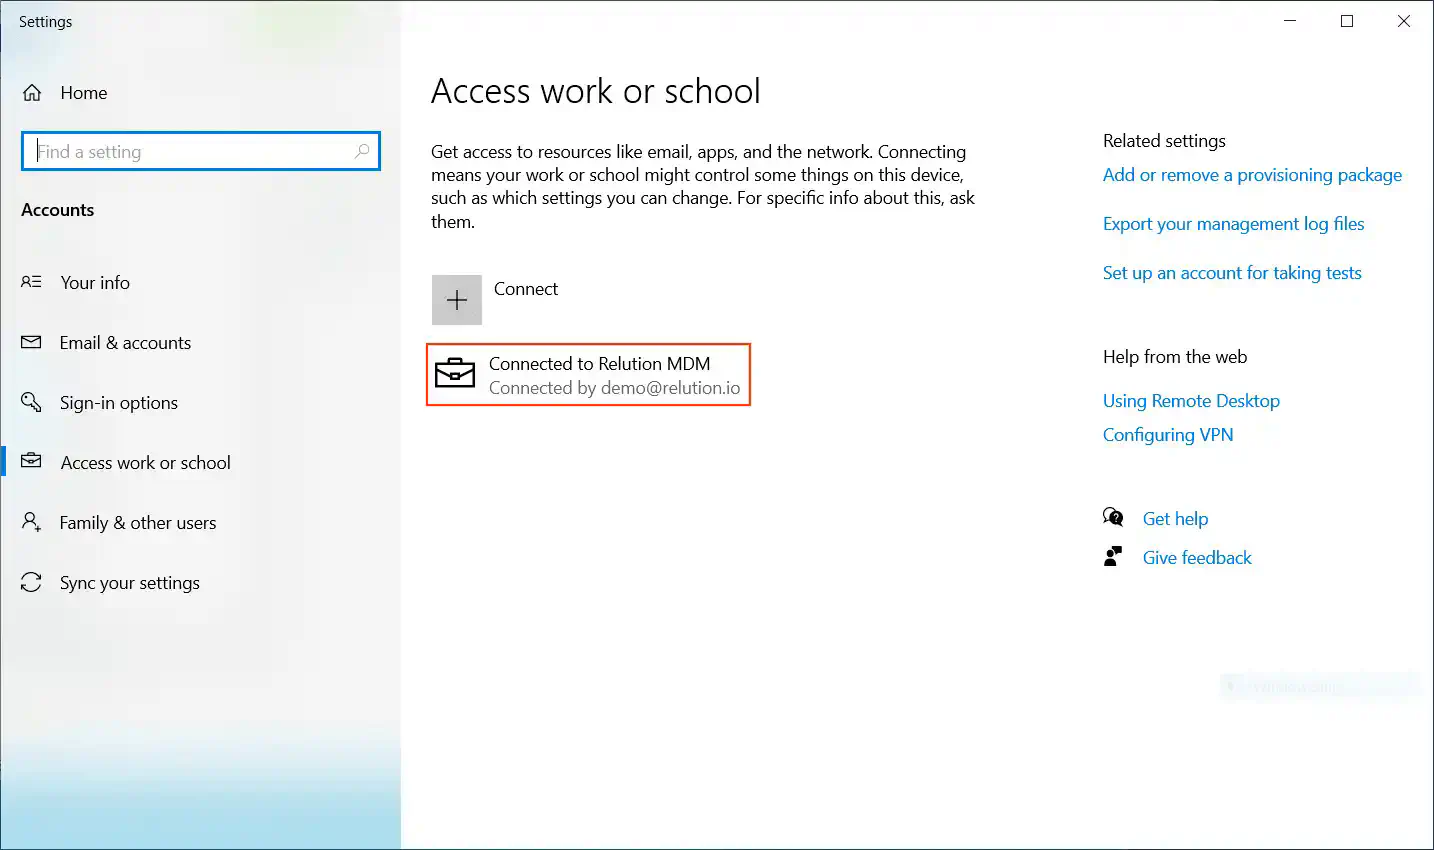Screen dimensions: 1434x850
Task: Select the Connected to Relution MDM account
Action: pos(599,375)
